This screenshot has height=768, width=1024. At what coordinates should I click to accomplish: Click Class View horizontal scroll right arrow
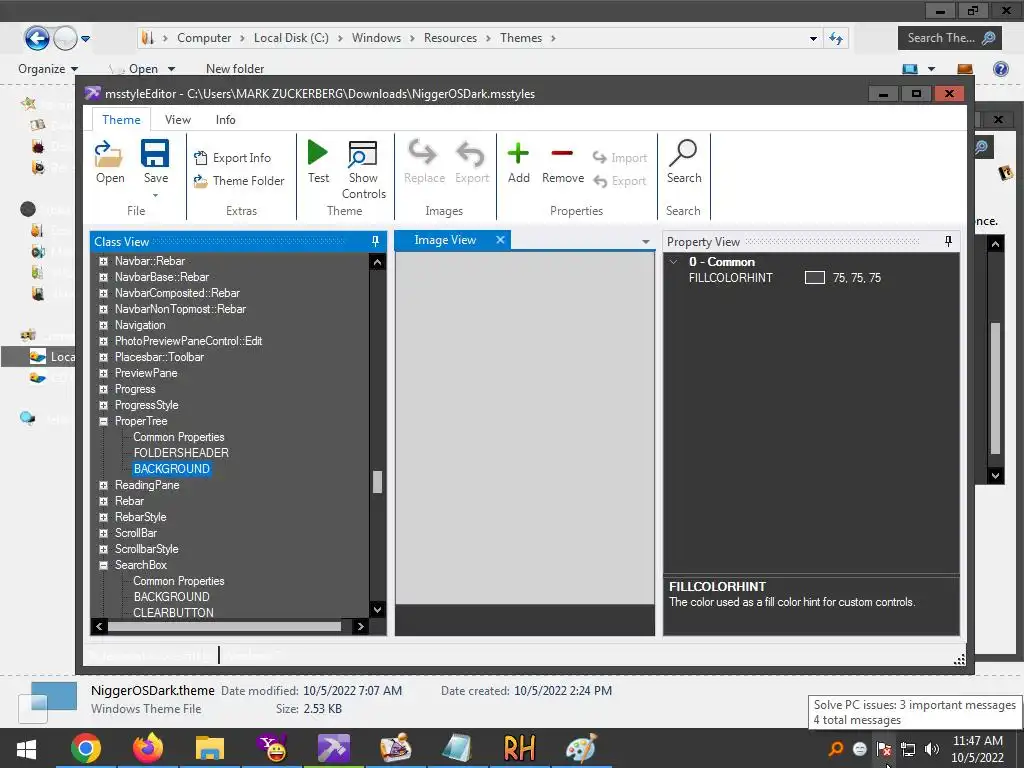(x=360, y=626)
